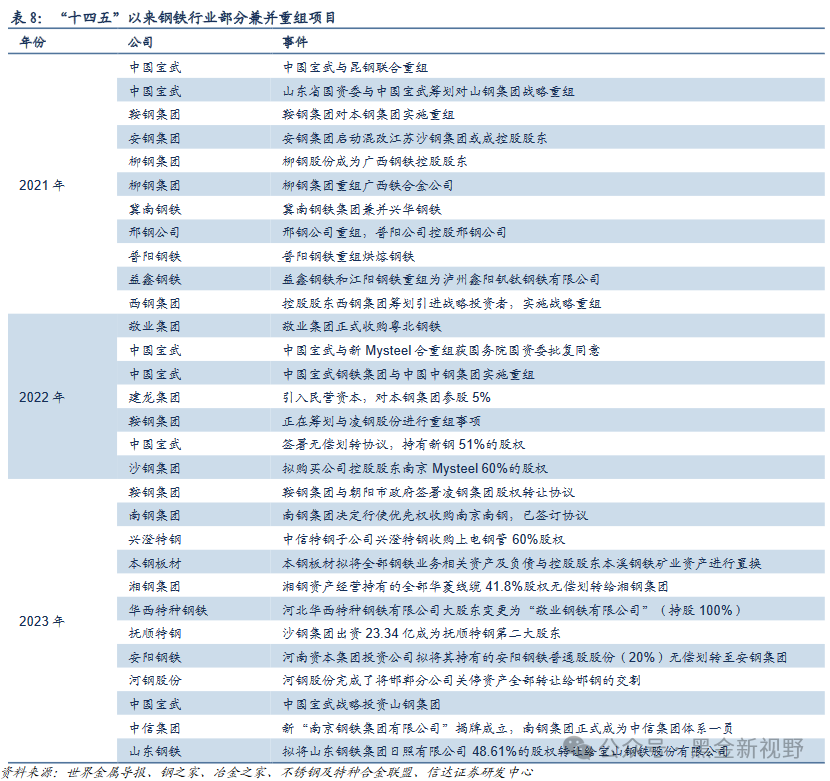Viewport: 830px width, 781px height.
Task: Select the "山东钢铁" company cell
Action: coord(155,751)
